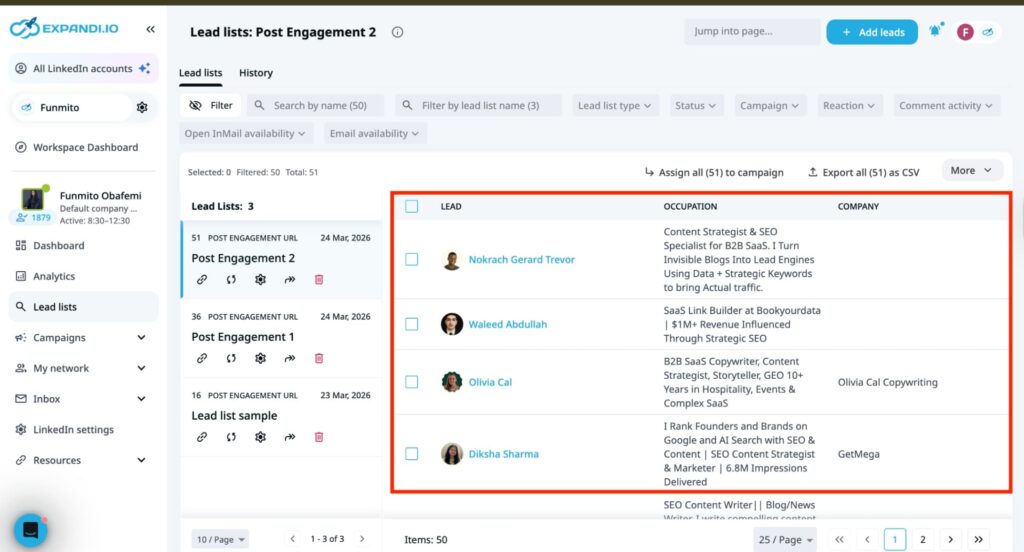The image size is (1024, 552).
Task: Collapse the sidebar with double-chevron icon
Action: pos(150,30)
